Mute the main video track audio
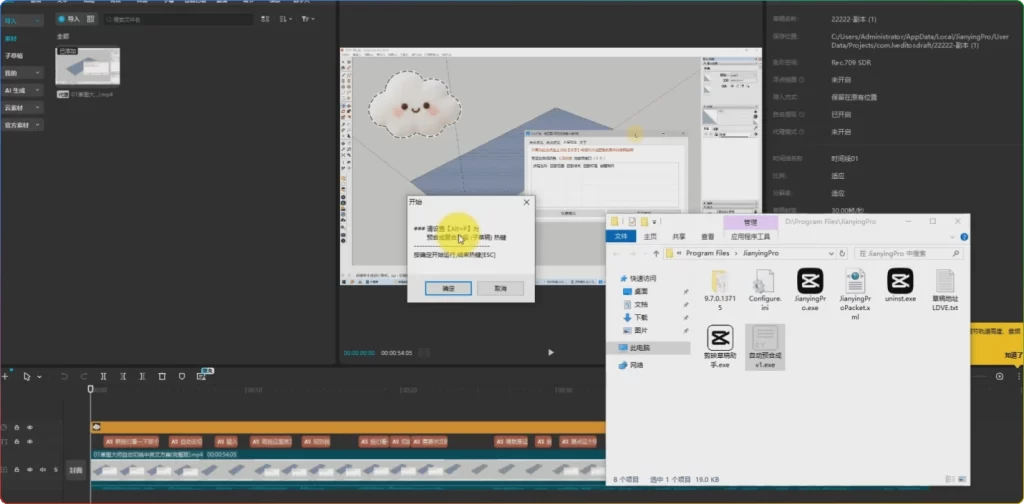The height and width of the screenshot is (504, 1024). (x=43, y=469)
